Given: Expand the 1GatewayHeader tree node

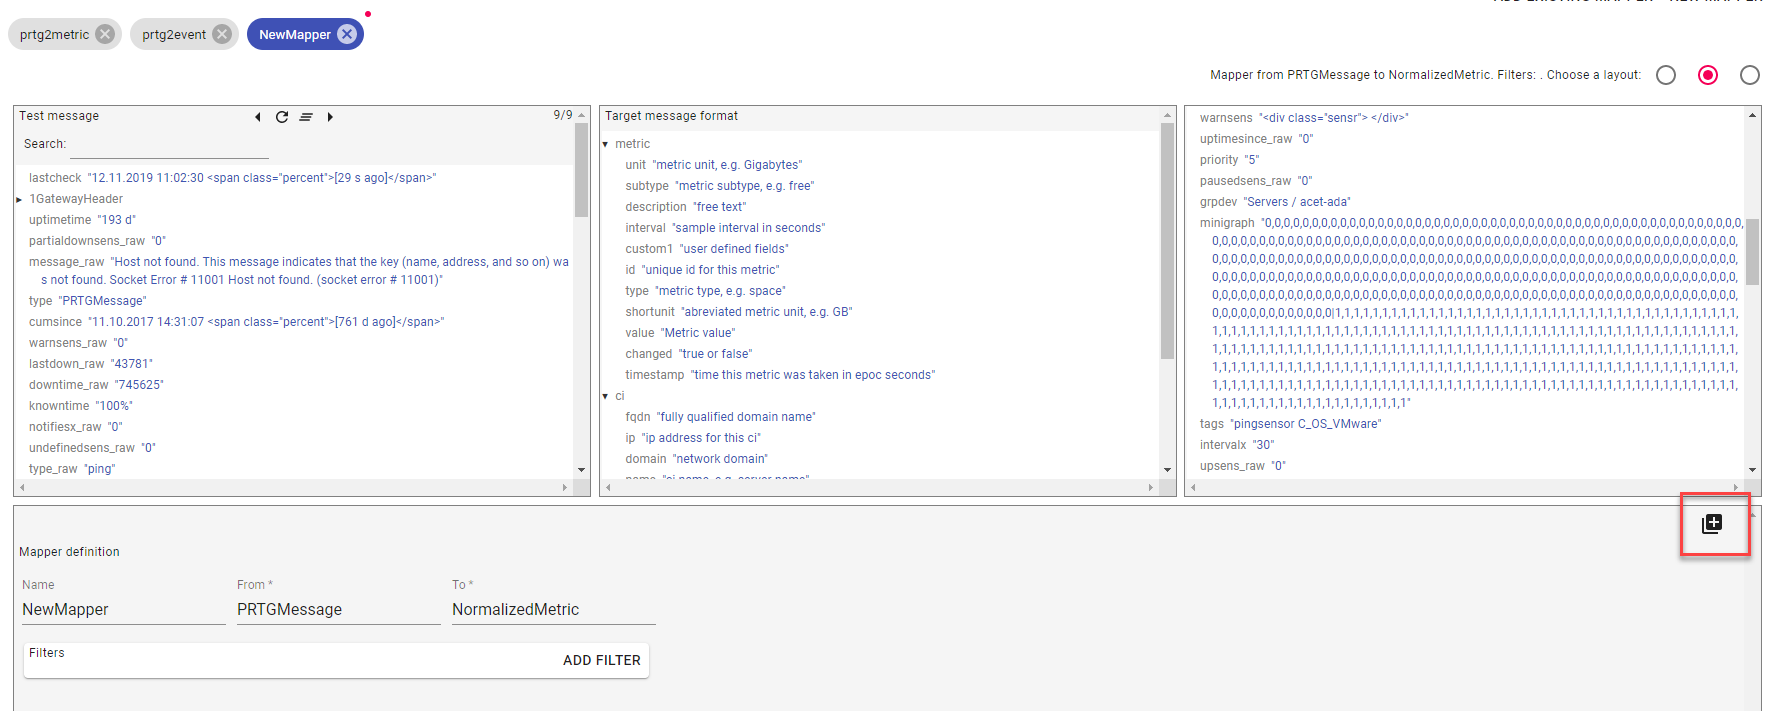Looking at the screenshot, I should (x=19, y=199).
